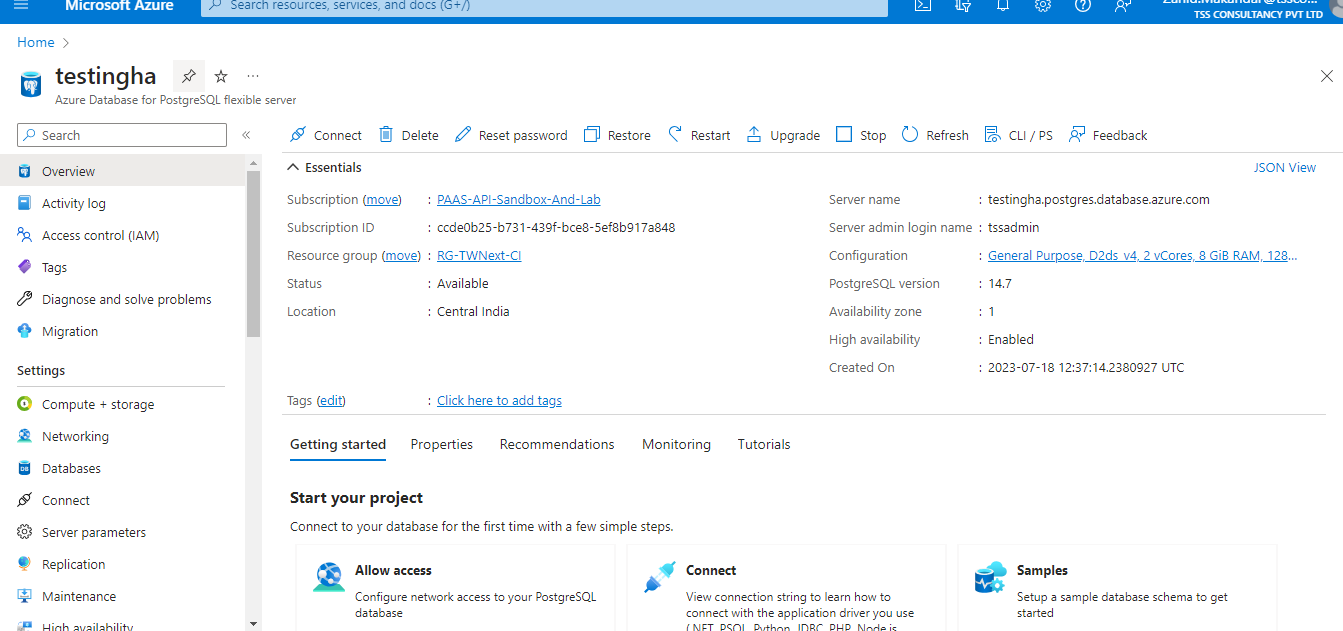Collapse the left navigation menu
Screen dimensions: 1343x631
click(x=246, y=135)
